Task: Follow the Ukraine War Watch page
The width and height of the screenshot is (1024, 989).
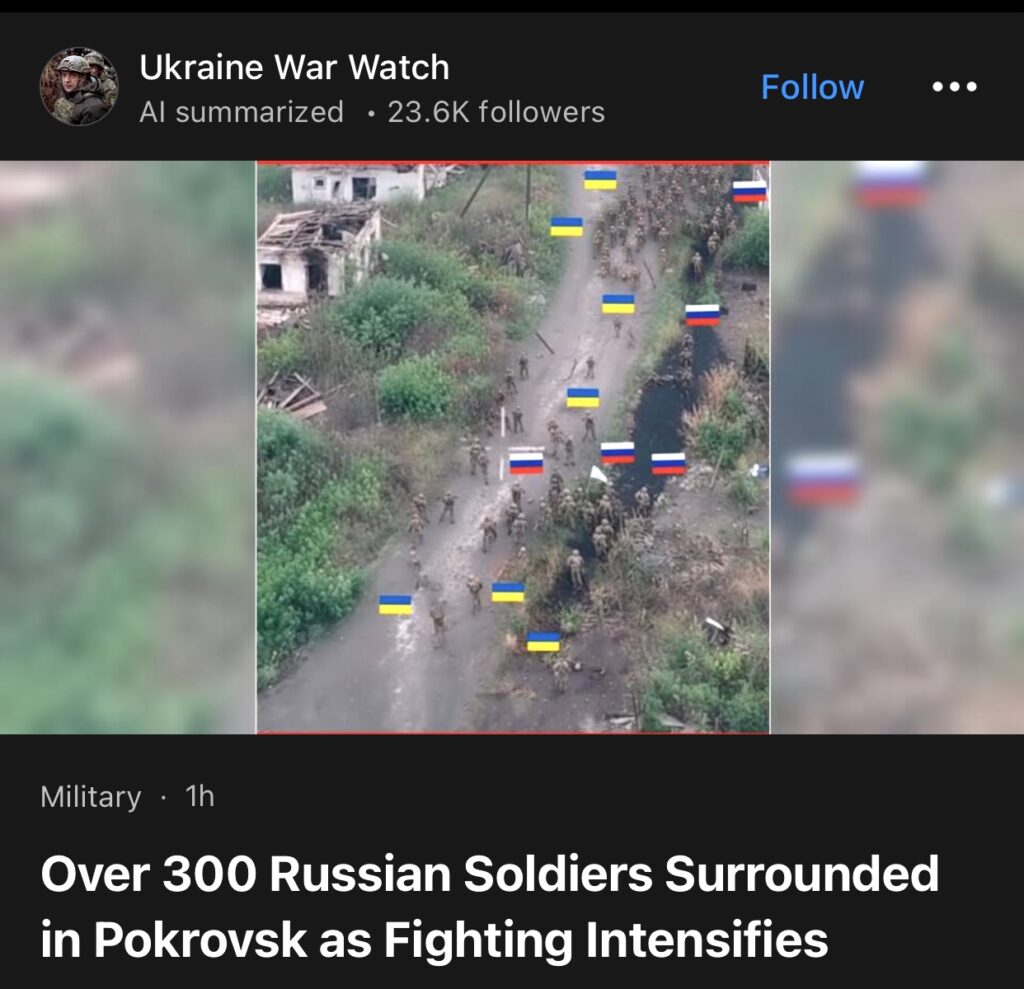Action: coord(812,87)
